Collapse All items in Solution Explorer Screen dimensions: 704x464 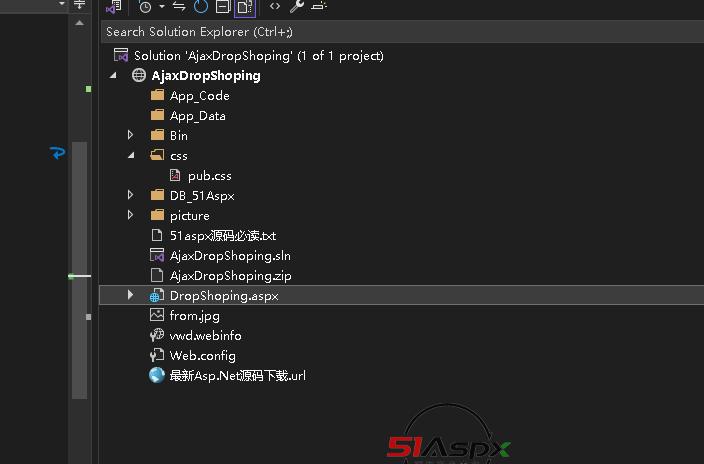coord(223,7)
